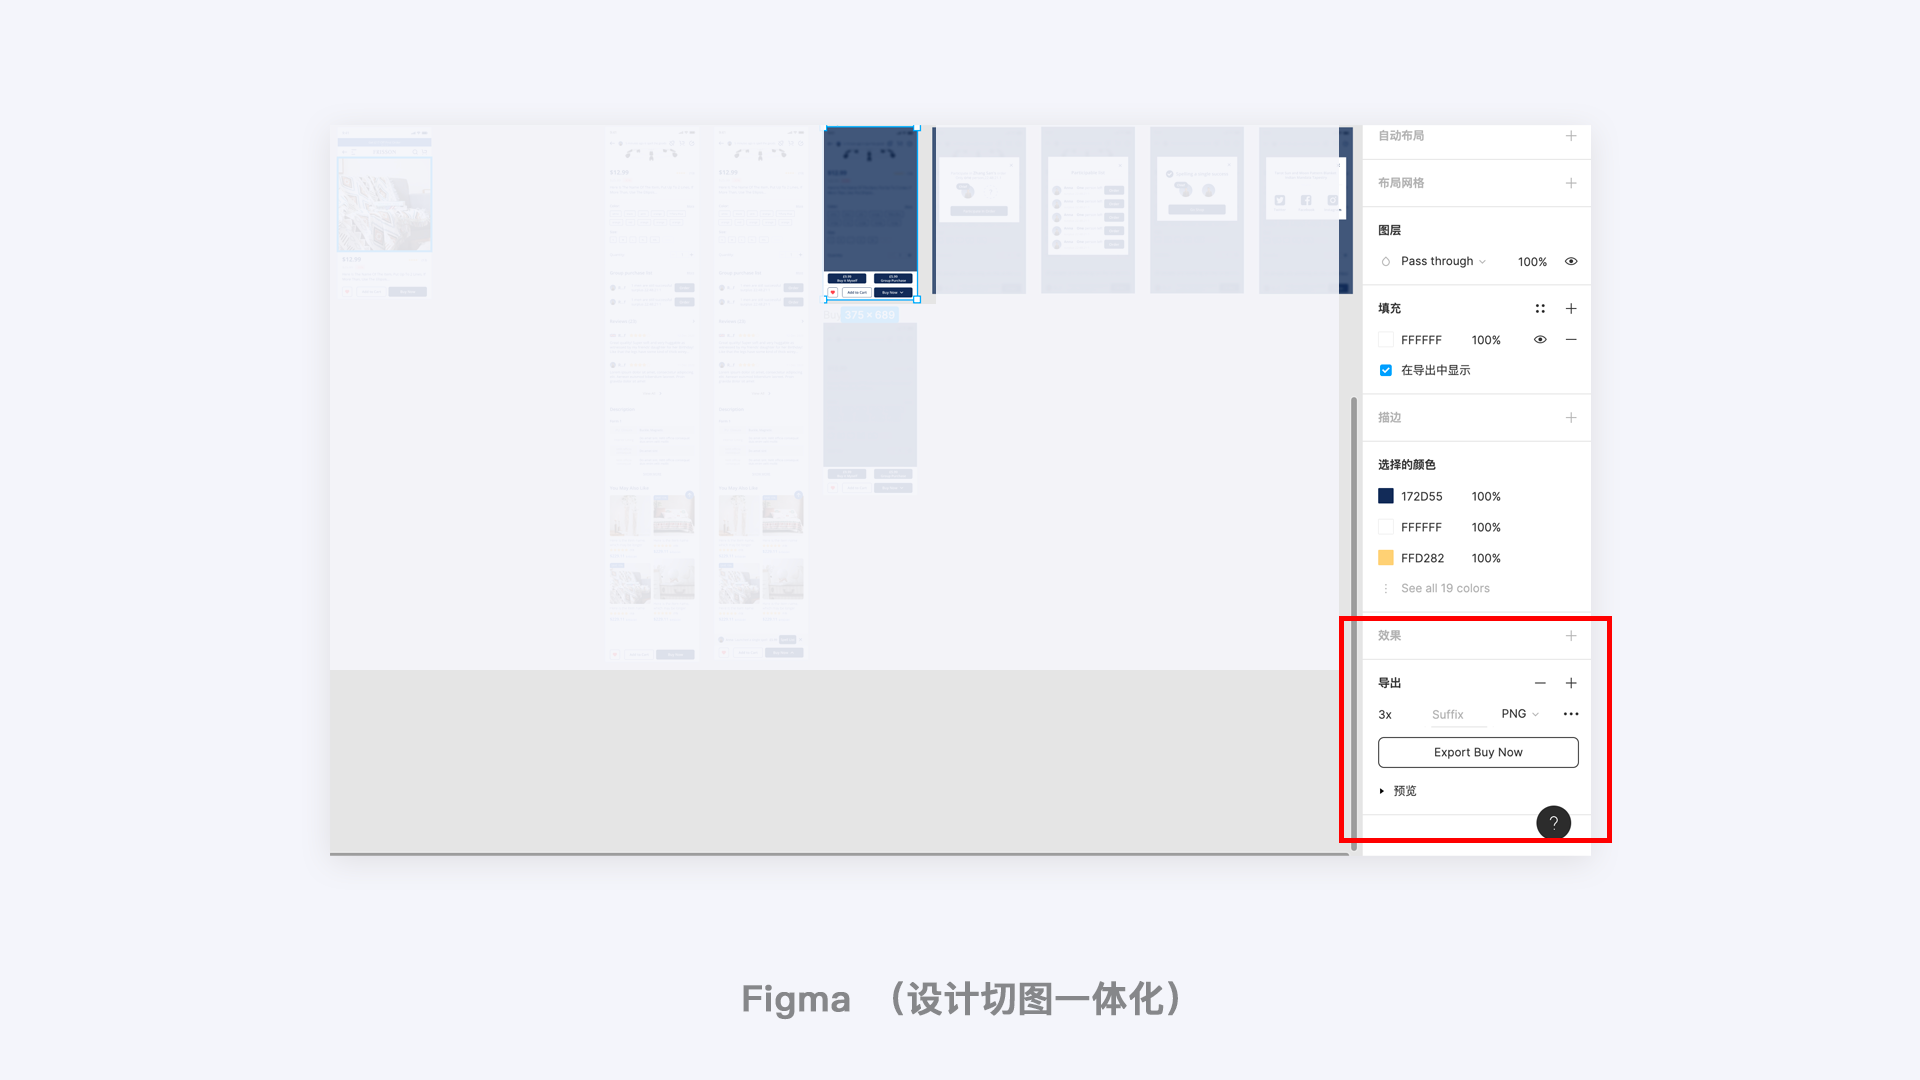Expand the 预览 section
This screenshot has height=1080, width=1920.
click(1382, 790)
